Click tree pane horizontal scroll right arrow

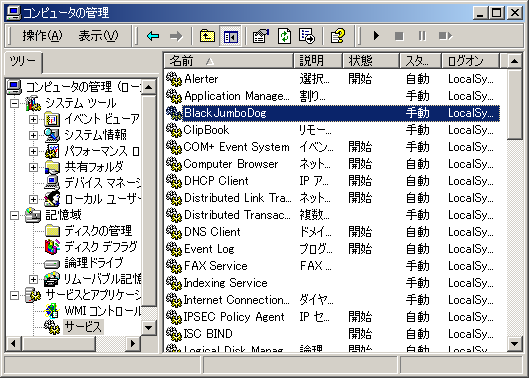click(133, 344)
